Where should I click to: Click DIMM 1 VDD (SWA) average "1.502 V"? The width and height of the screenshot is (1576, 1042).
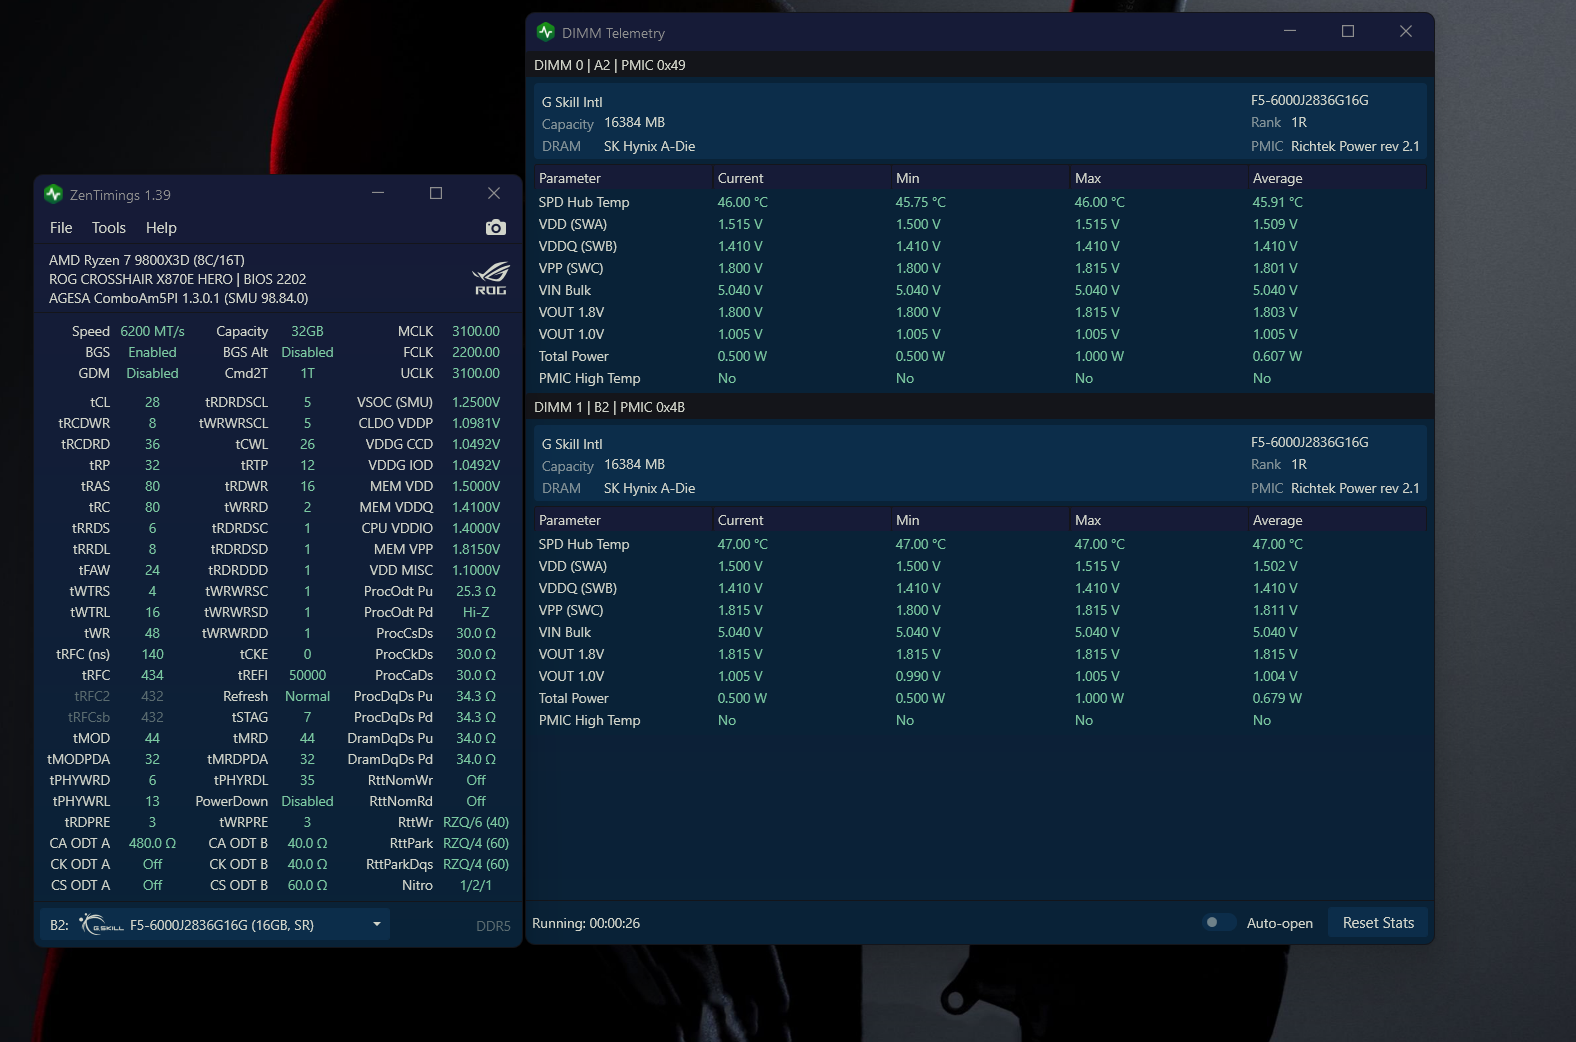[x=1275, y=566]
